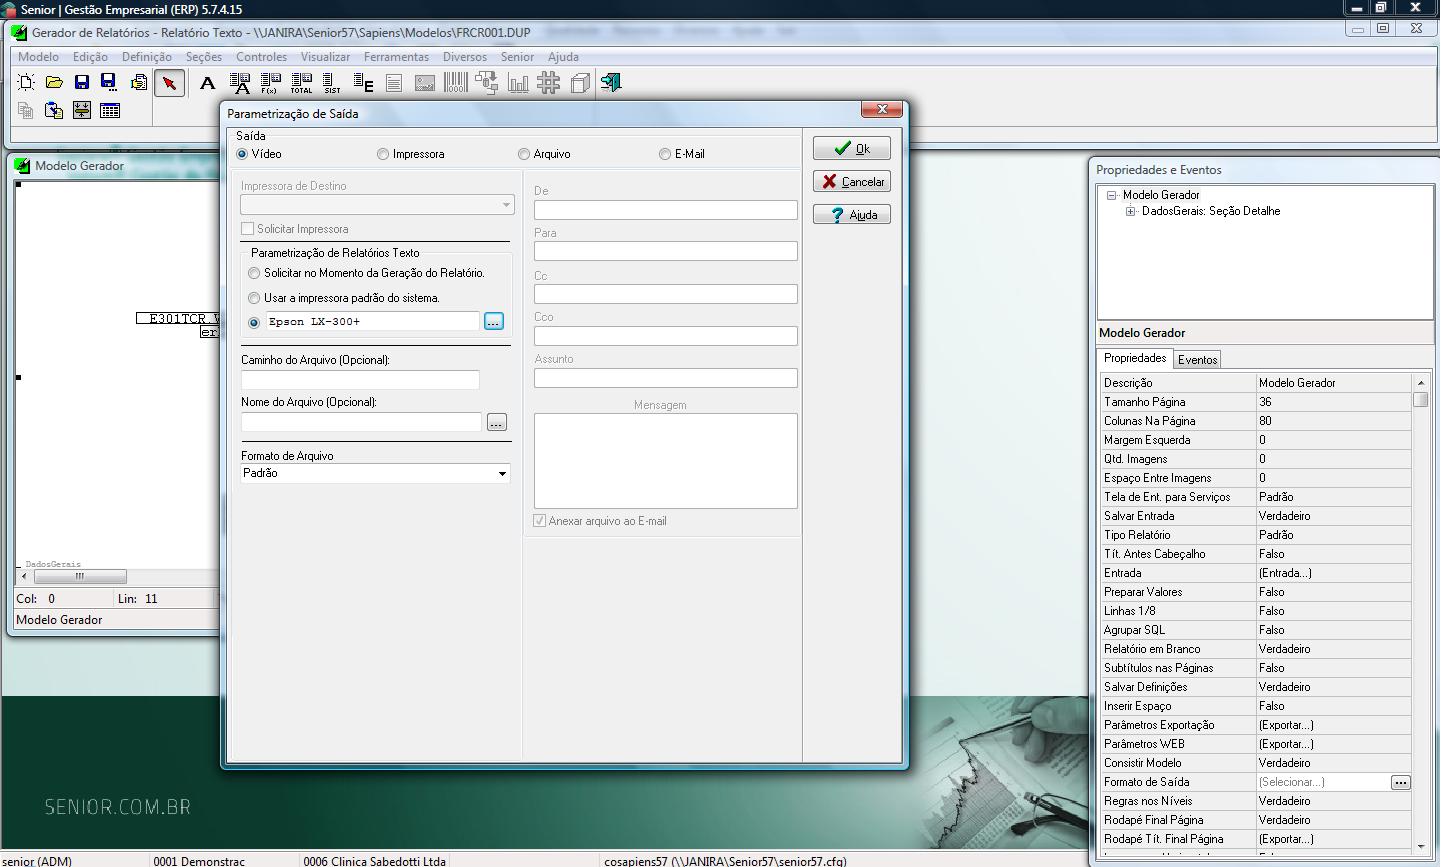Screen dimensions: 1443x867
Task: Open the Ferramentas menu
Action: pyautogui.click(x=396, y=57)
